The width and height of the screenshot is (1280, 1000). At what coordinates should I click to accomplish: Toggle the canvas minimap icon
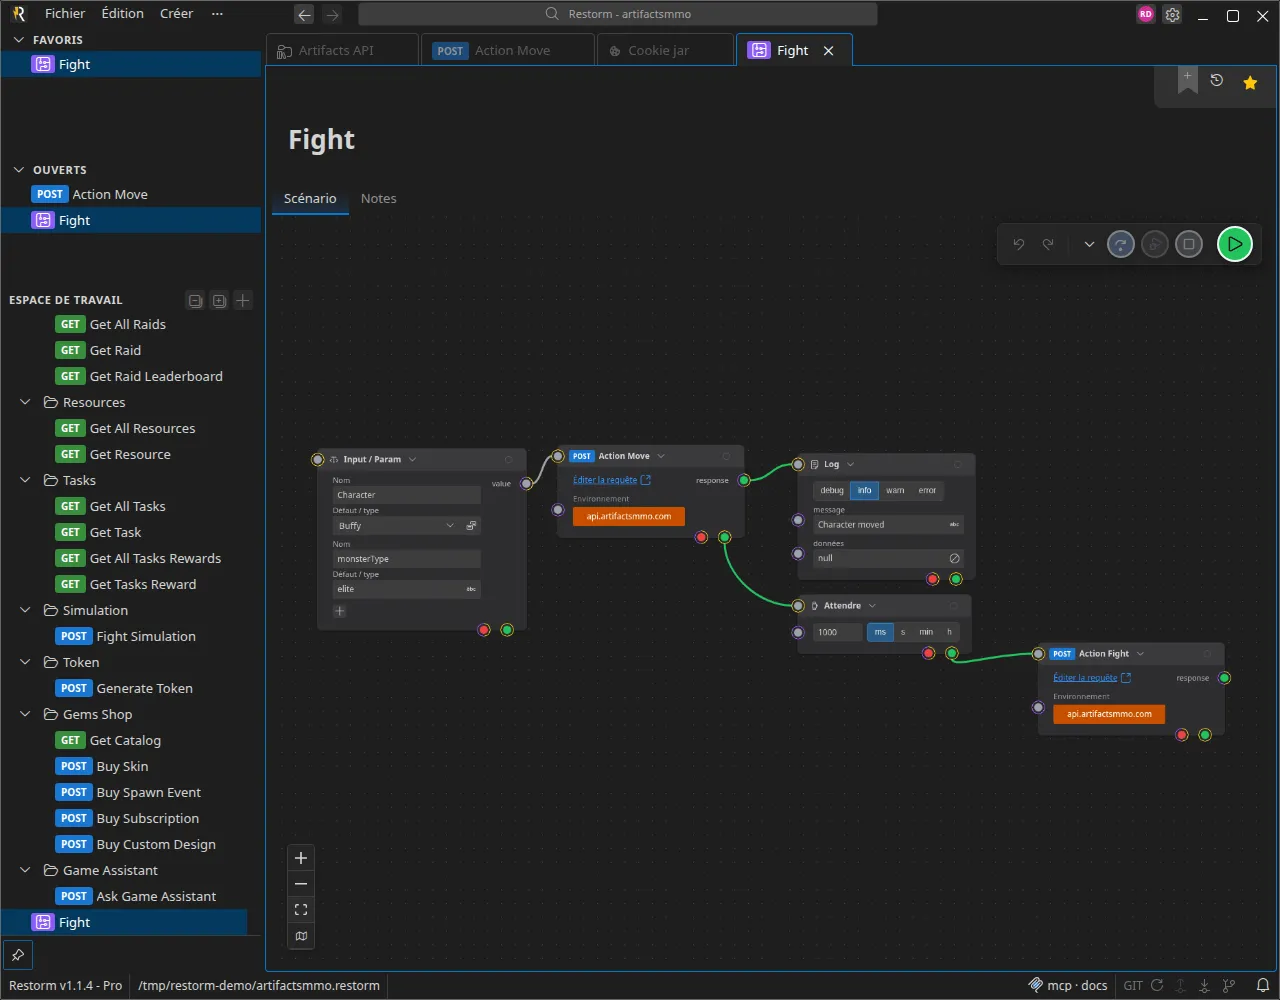pyautogui.click(x=301, y=936)
